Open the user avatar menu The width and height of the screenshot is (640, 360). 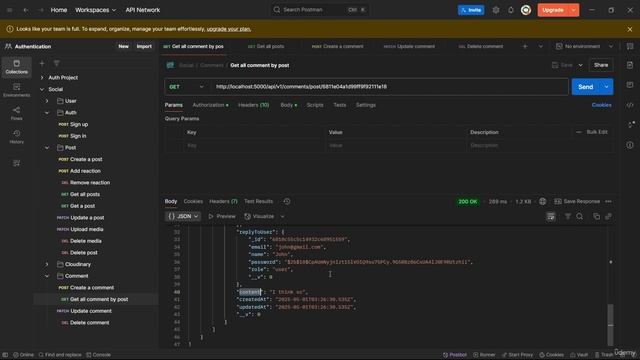[526, 10]
